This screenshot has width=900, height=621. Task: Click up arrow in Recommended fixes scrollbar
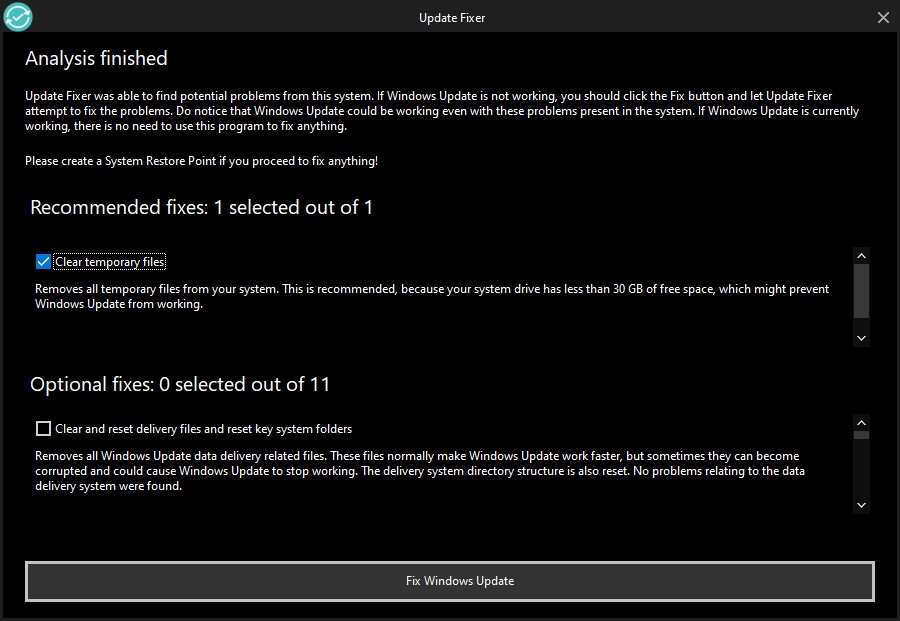click(x=861, y=256)
